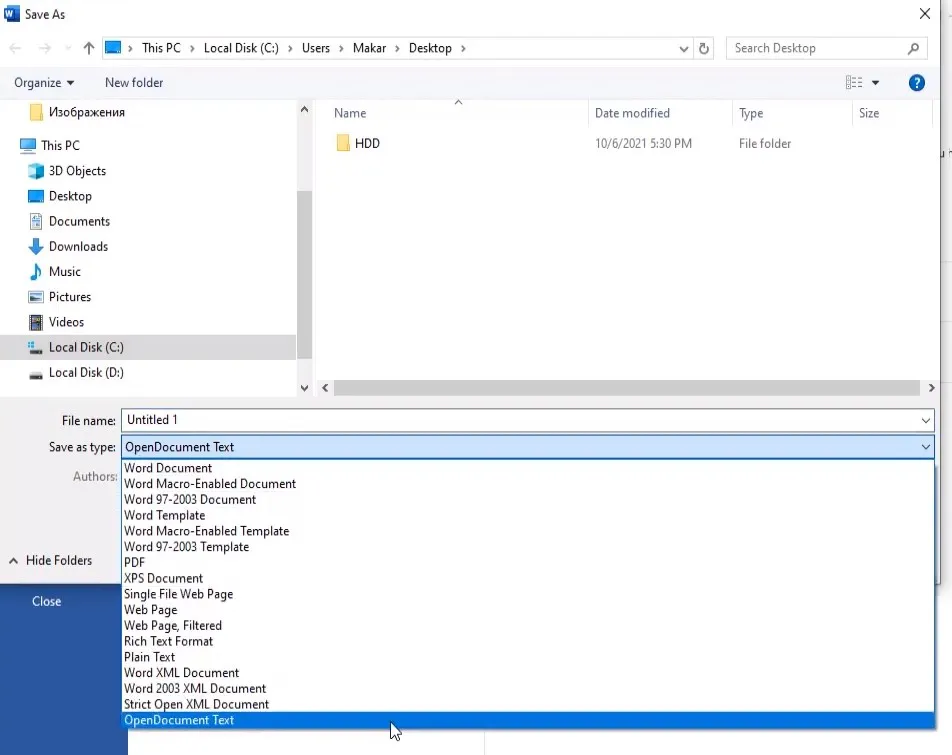The image size is (952, 755).
Task: Expand the Organize dropdown menu
Action: (44, 83)
